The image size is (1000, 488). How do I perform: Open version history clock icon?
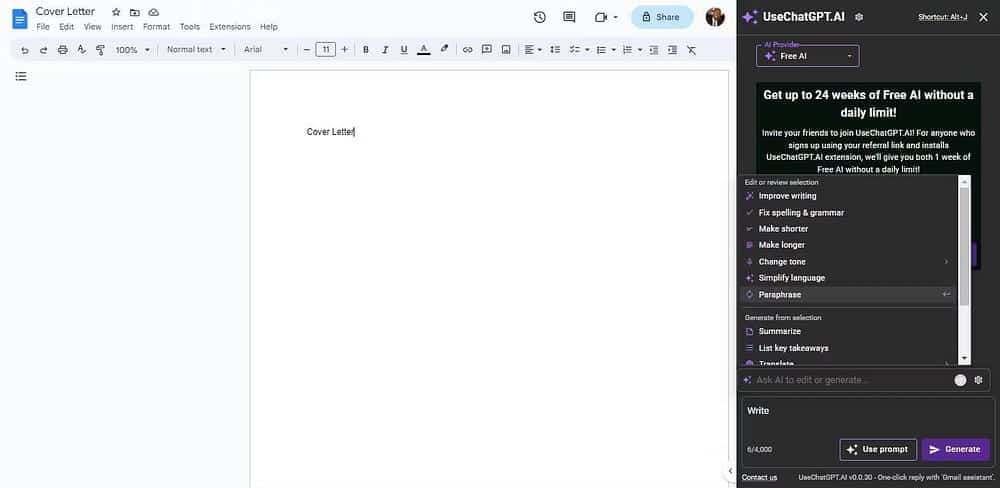(x=540, y=17)
